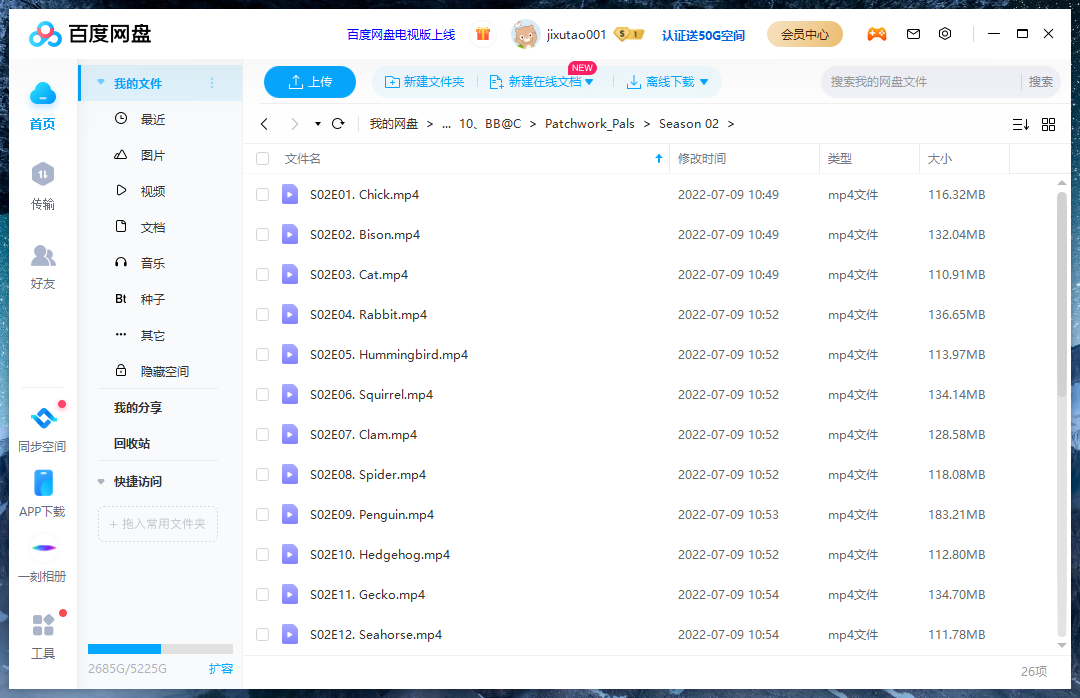Open the navigation history dropdown arrow
1080x698 pixels.
(318, 124)
